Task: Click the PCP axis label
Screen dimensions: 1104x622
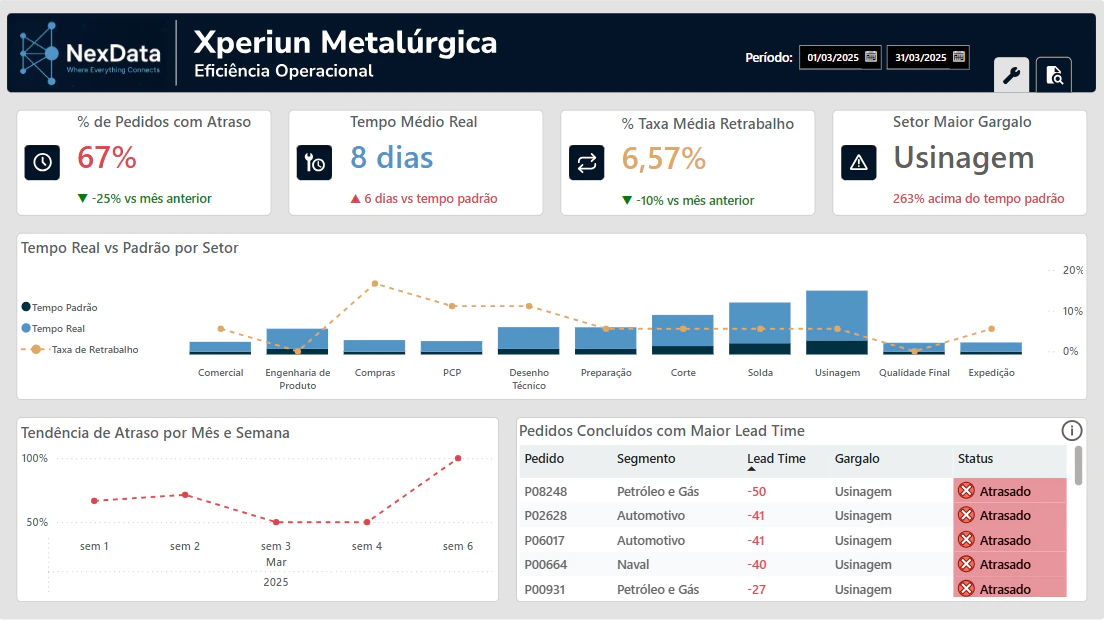Action: pos(452,373)
